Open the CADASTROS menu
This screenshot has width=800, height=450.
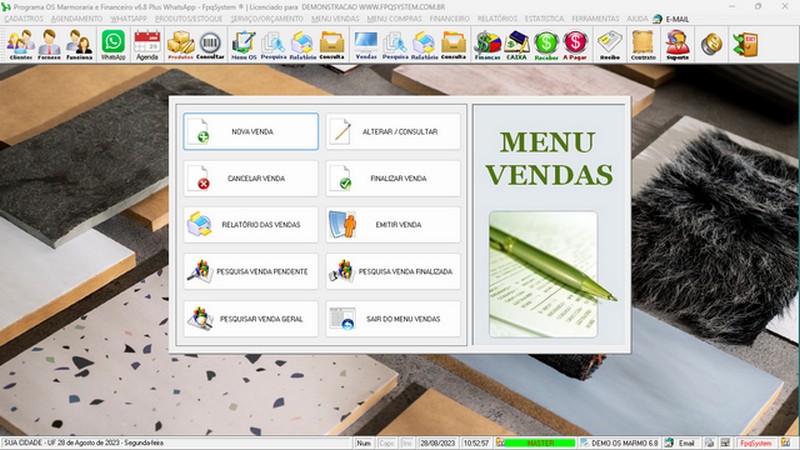[x=23, y=19]
